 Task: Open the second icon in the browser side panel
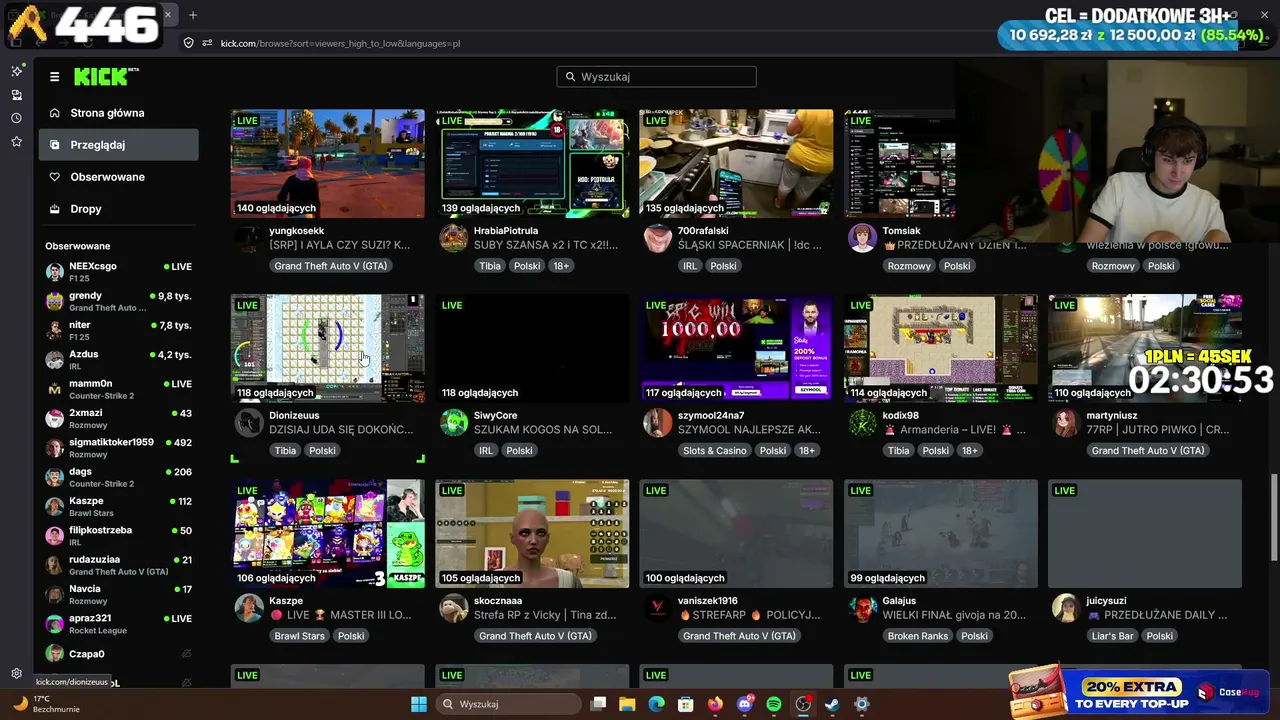pos(17,95)
